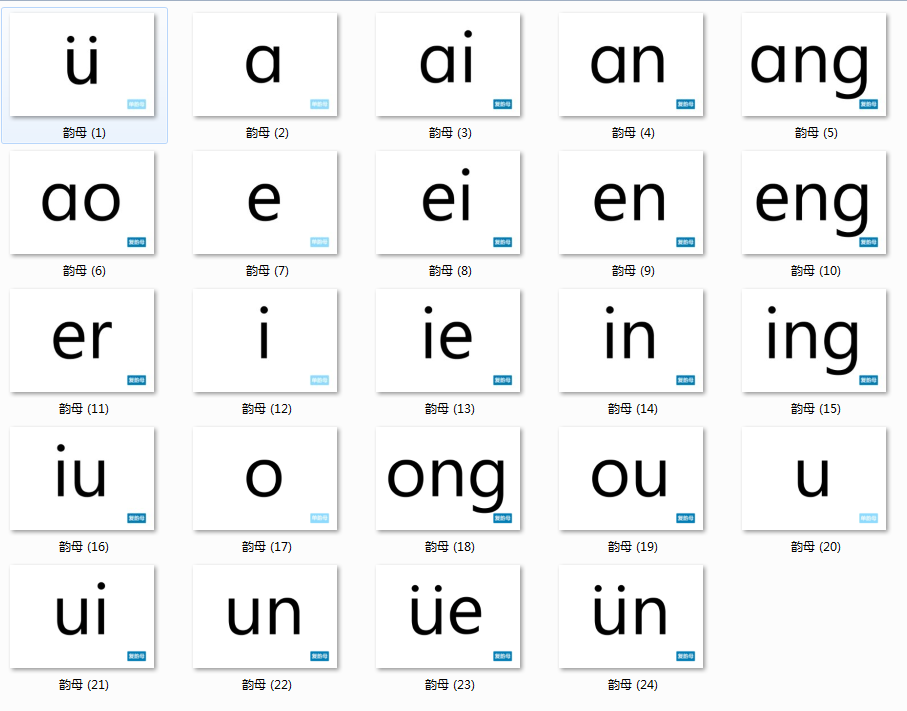Screen dimensions: 907x711
Task: Click the file name 韵母 (9)
Action: coord(633,270)
